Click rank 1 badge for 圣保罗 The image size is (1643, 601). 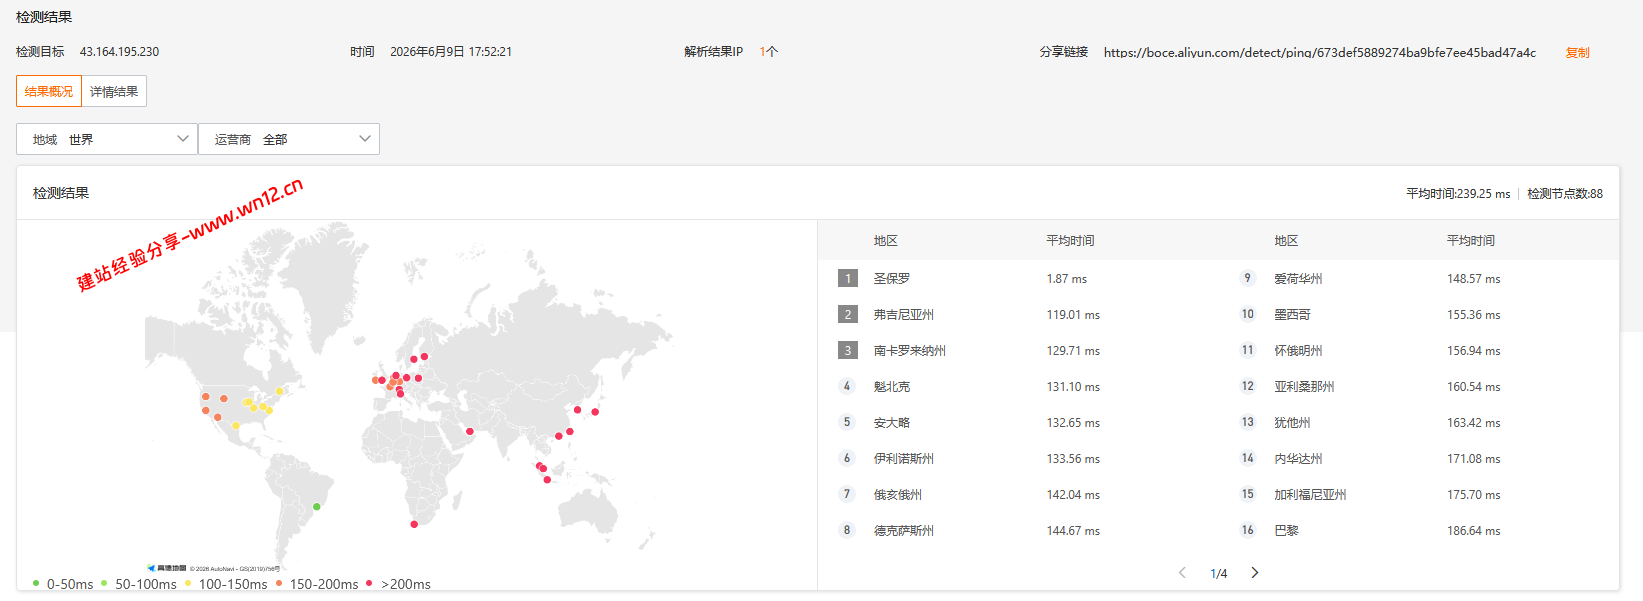click(x=848, y=279)
